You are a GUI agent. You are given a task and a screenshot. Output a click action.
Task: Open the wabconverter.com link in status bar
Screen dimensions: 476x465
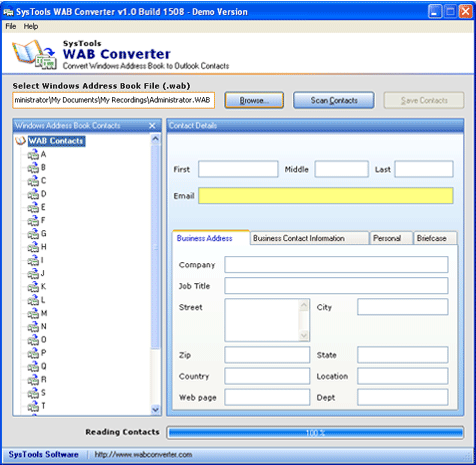click(143, 455)
